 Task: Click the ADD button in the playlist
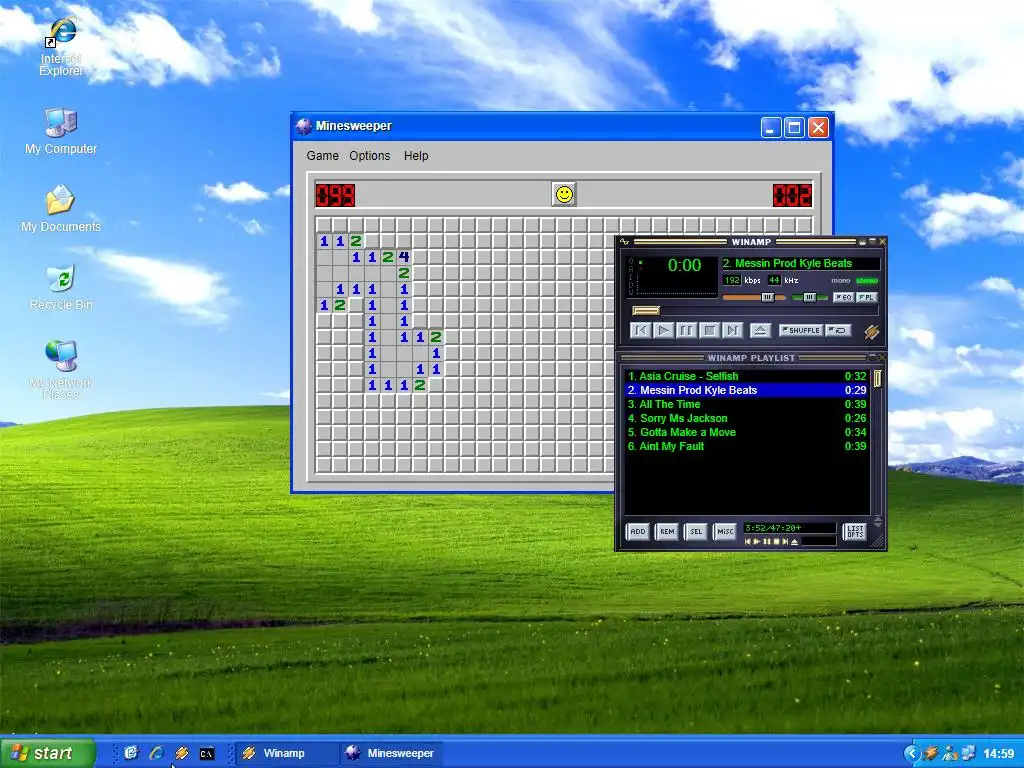pyautogui.click(x=637, y=532)
